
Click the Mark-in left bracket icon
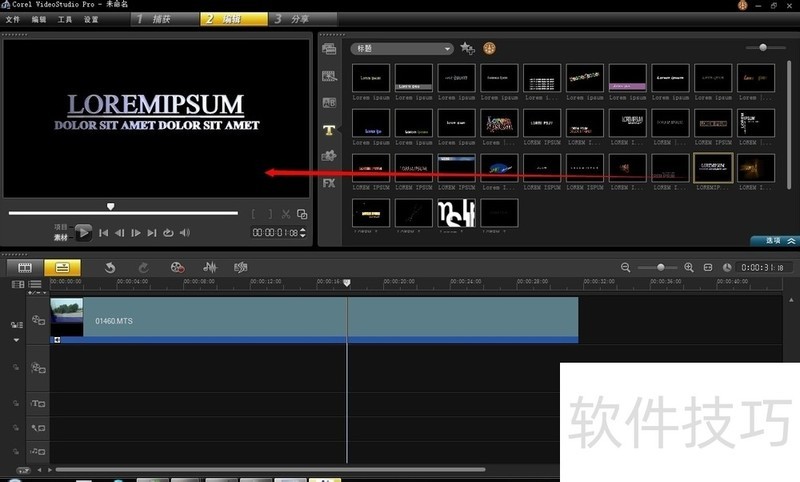point(254,214)
